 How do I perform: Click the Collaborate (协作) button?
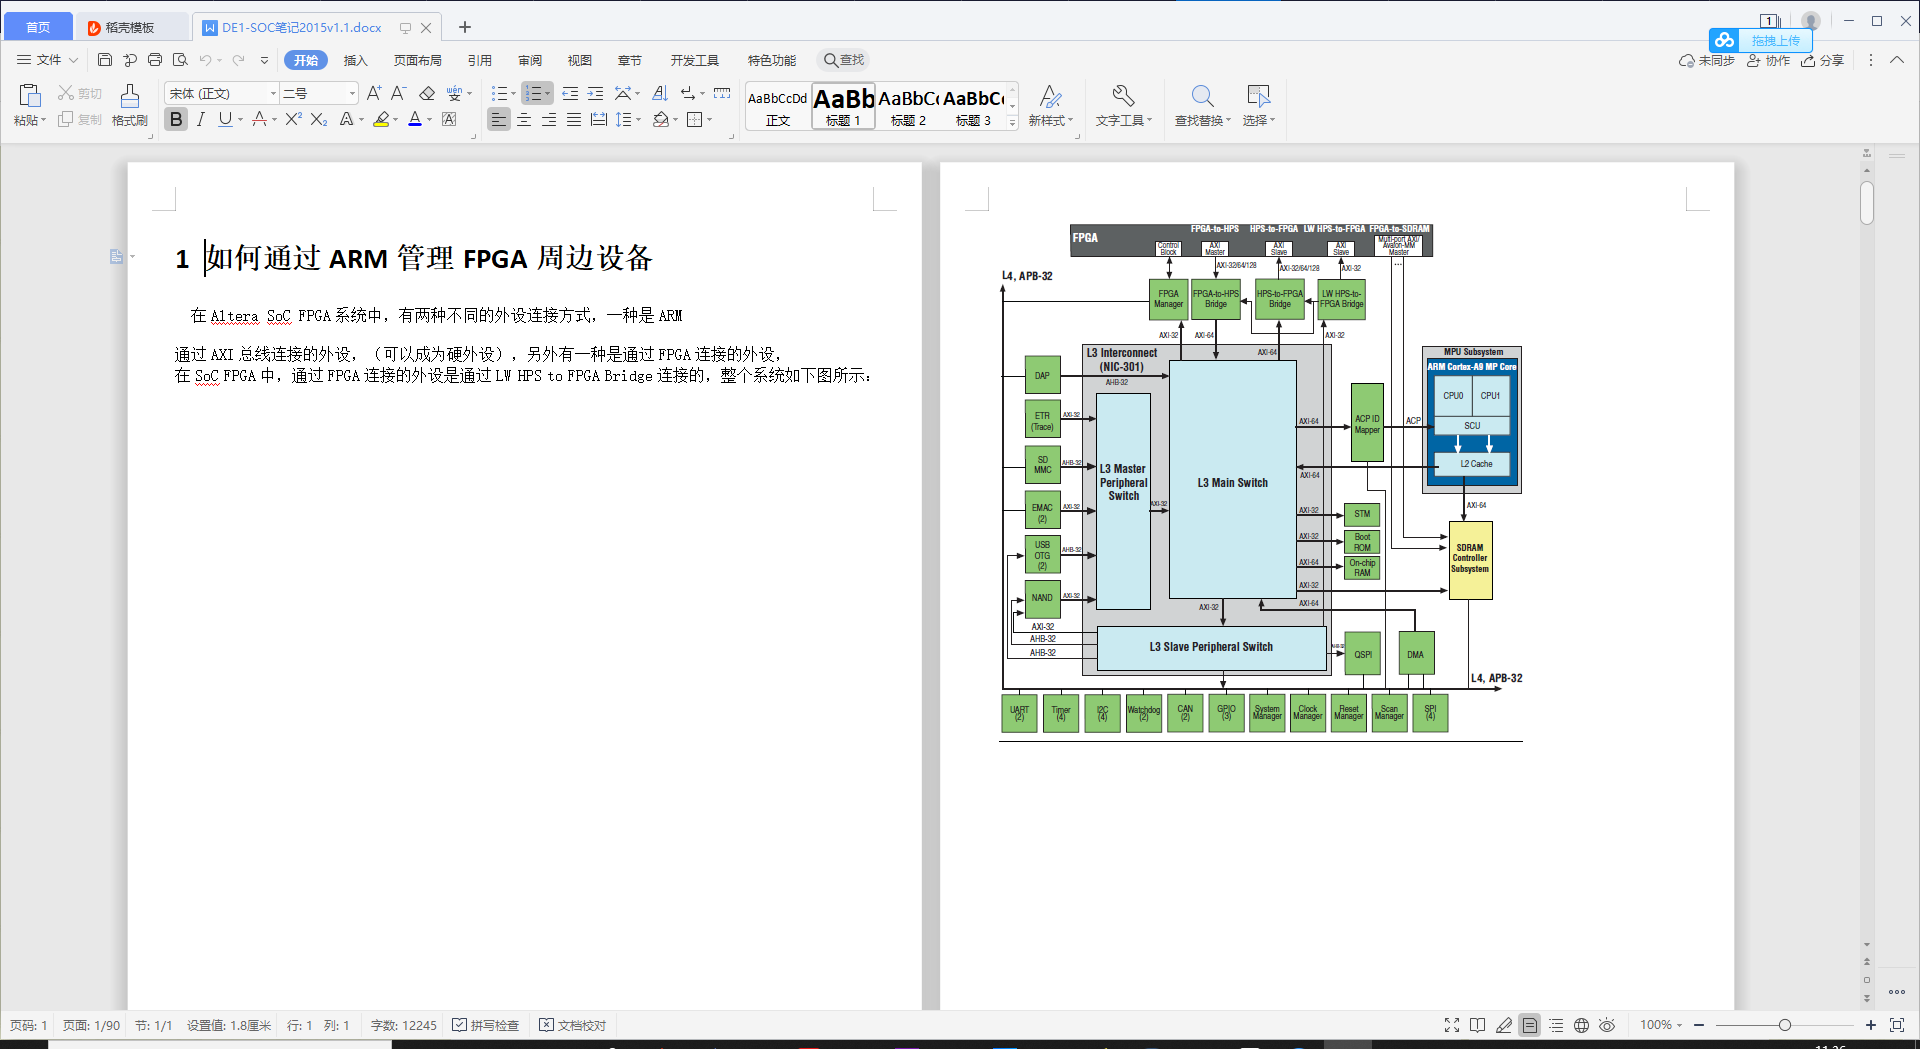click(x=1768, y=60)
